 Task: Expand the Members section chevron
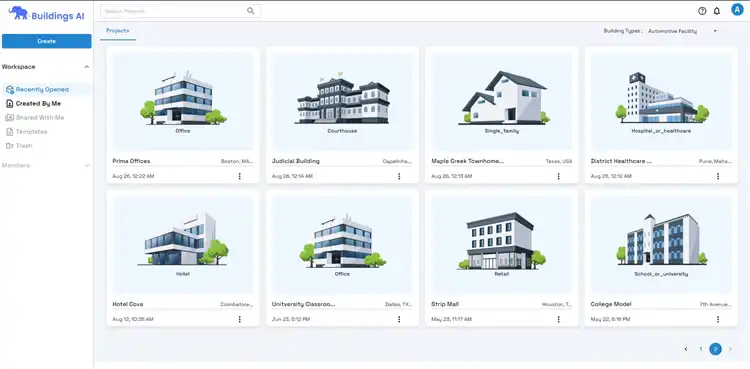[x=87, y=166]
